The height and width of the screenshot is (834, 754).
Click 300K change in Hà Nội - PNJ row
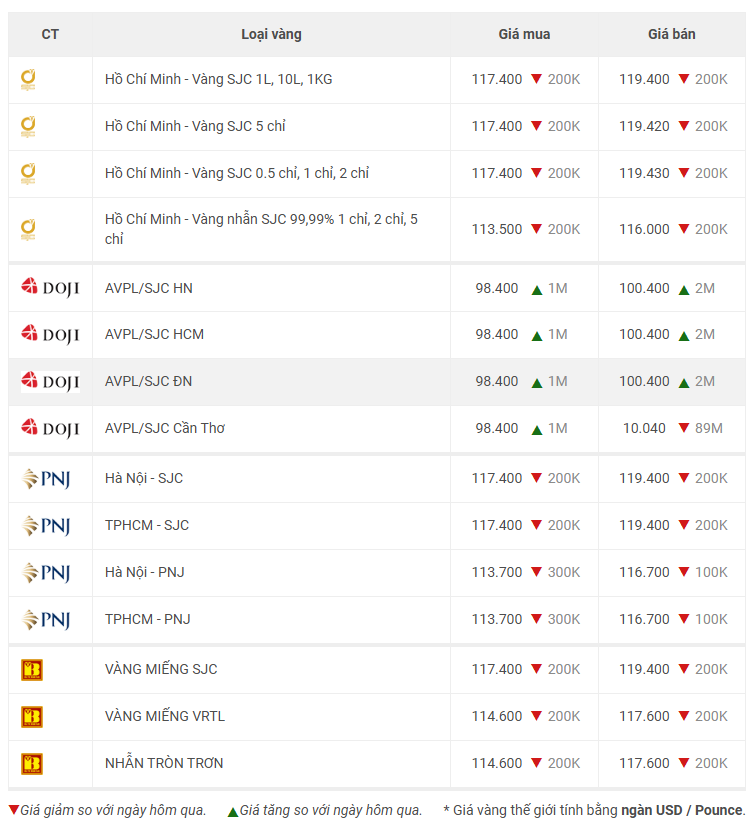[x=564, y=572]
